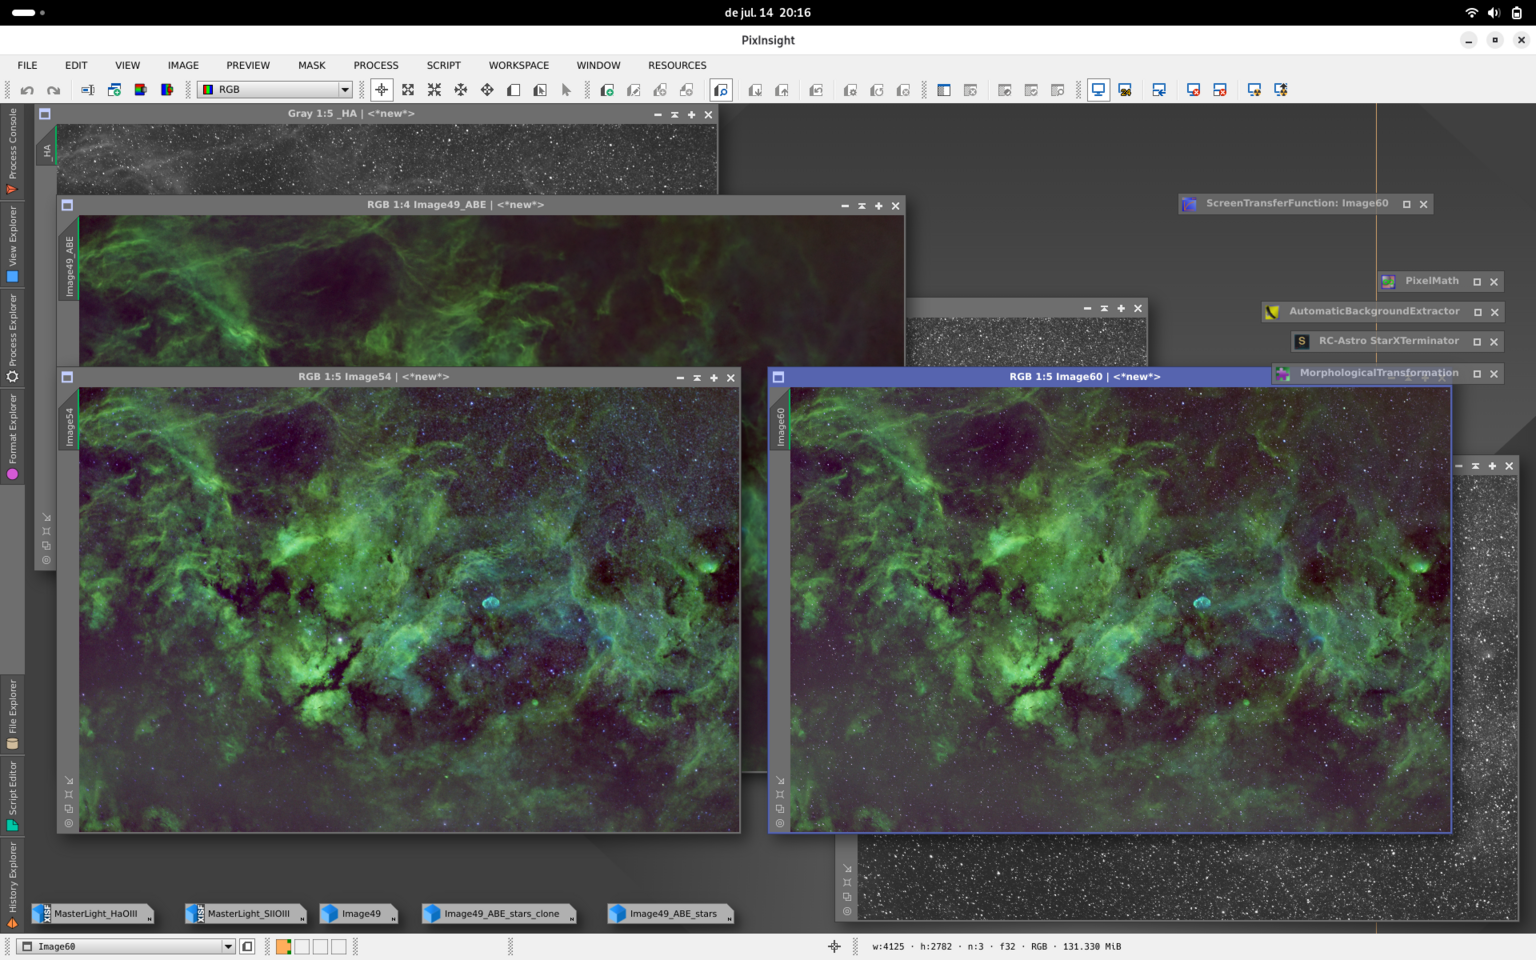
Task: Switch to the second workspace box
Action: (x=302, y=946)
